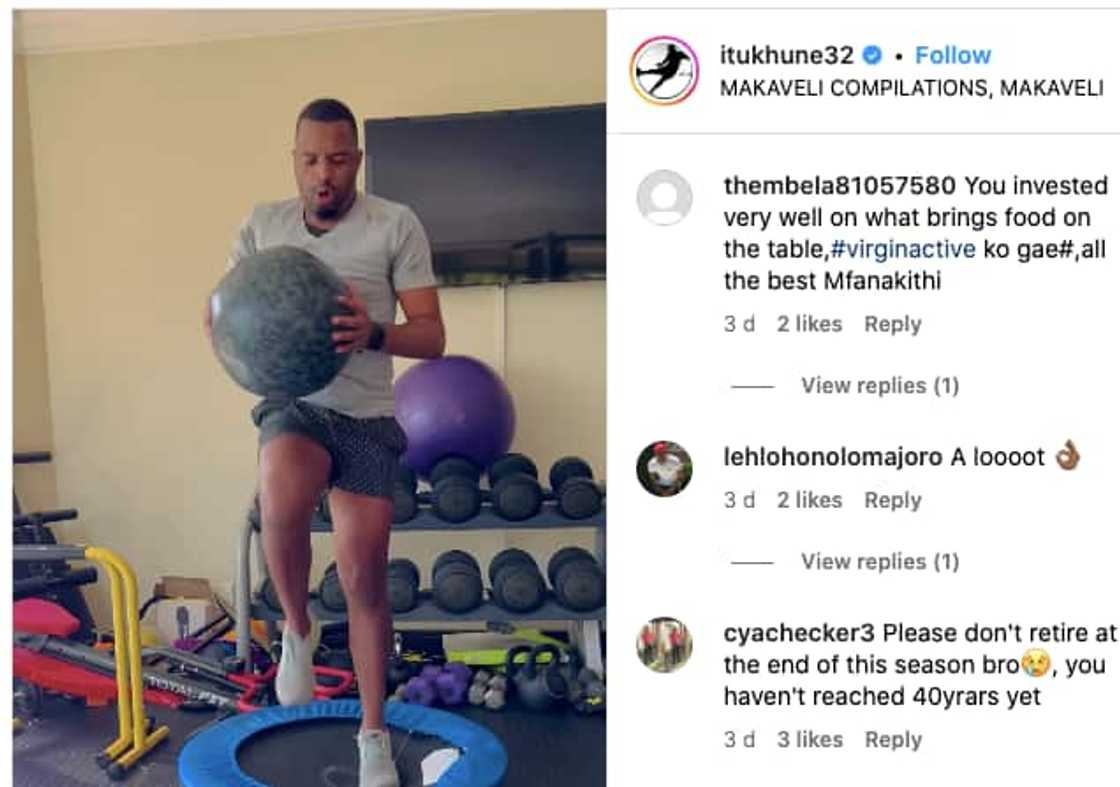Reply to cyachecker3's comment

pyautogui.click(x=893, y=740)
